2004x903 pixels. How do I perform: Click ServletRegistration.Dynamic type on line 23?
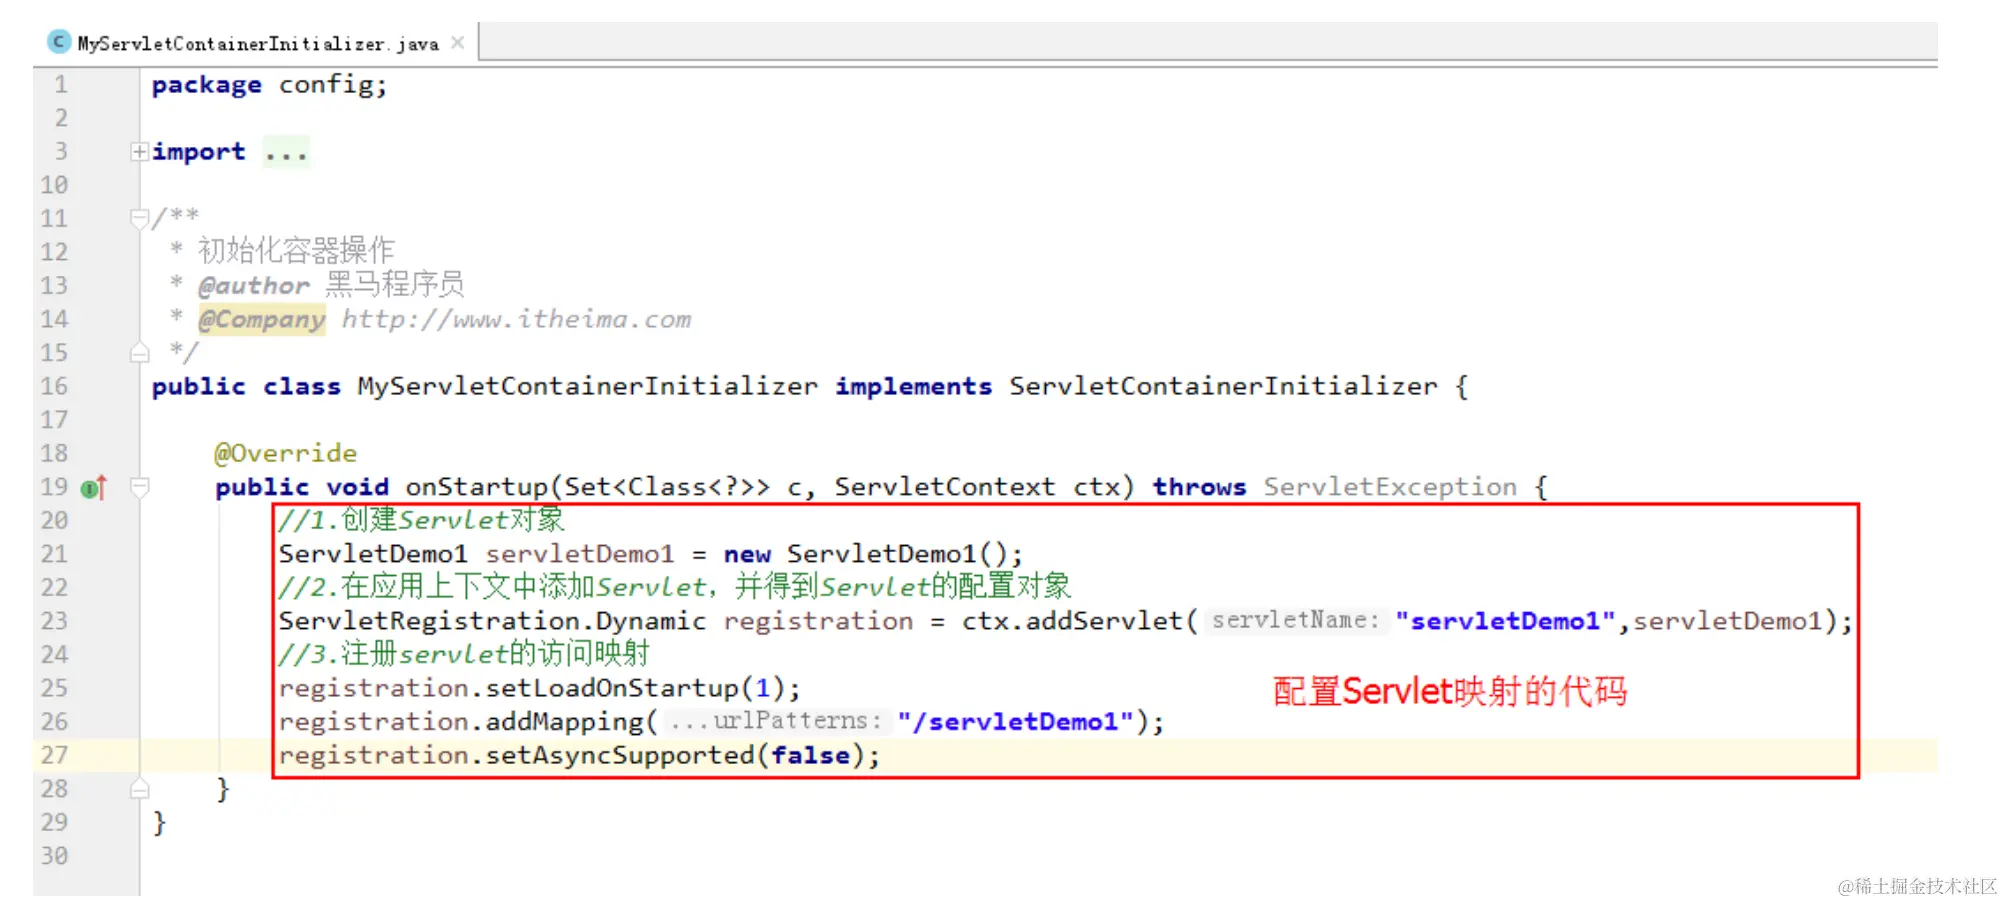point(492,622)
